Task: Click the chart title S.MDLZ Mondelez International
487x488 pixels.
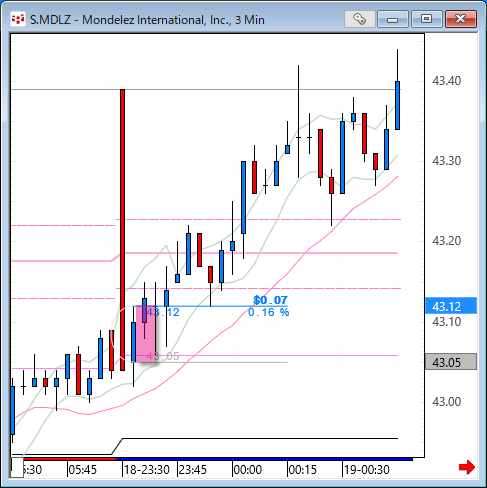Action: point(147,20)
